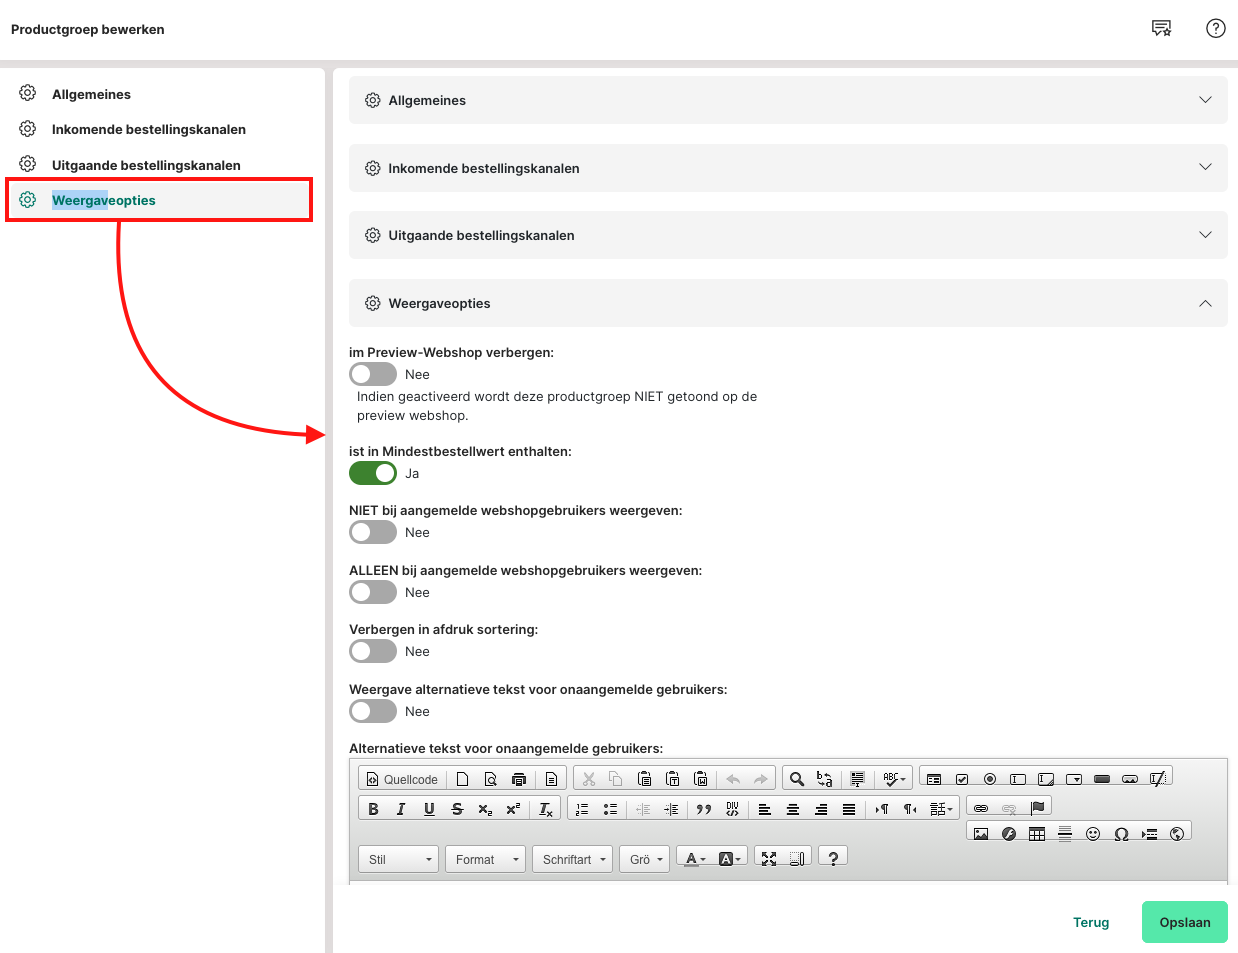Open the find search tool in editor

tap(797, 779)
